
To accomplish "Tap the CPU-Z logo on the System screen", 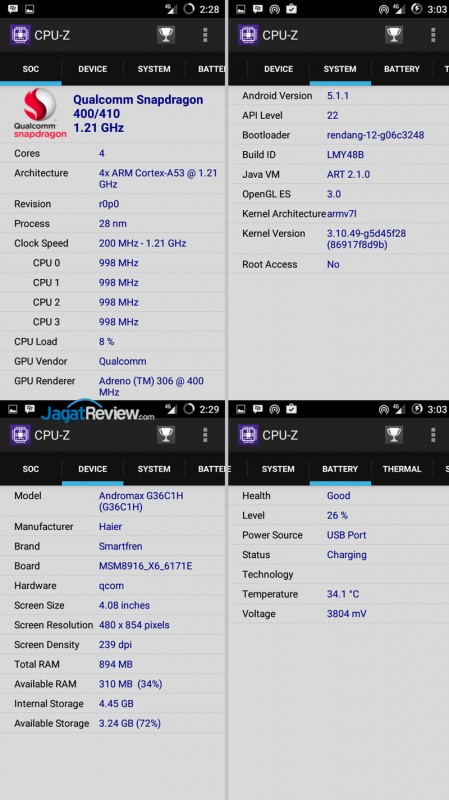I will coord(248,35).
